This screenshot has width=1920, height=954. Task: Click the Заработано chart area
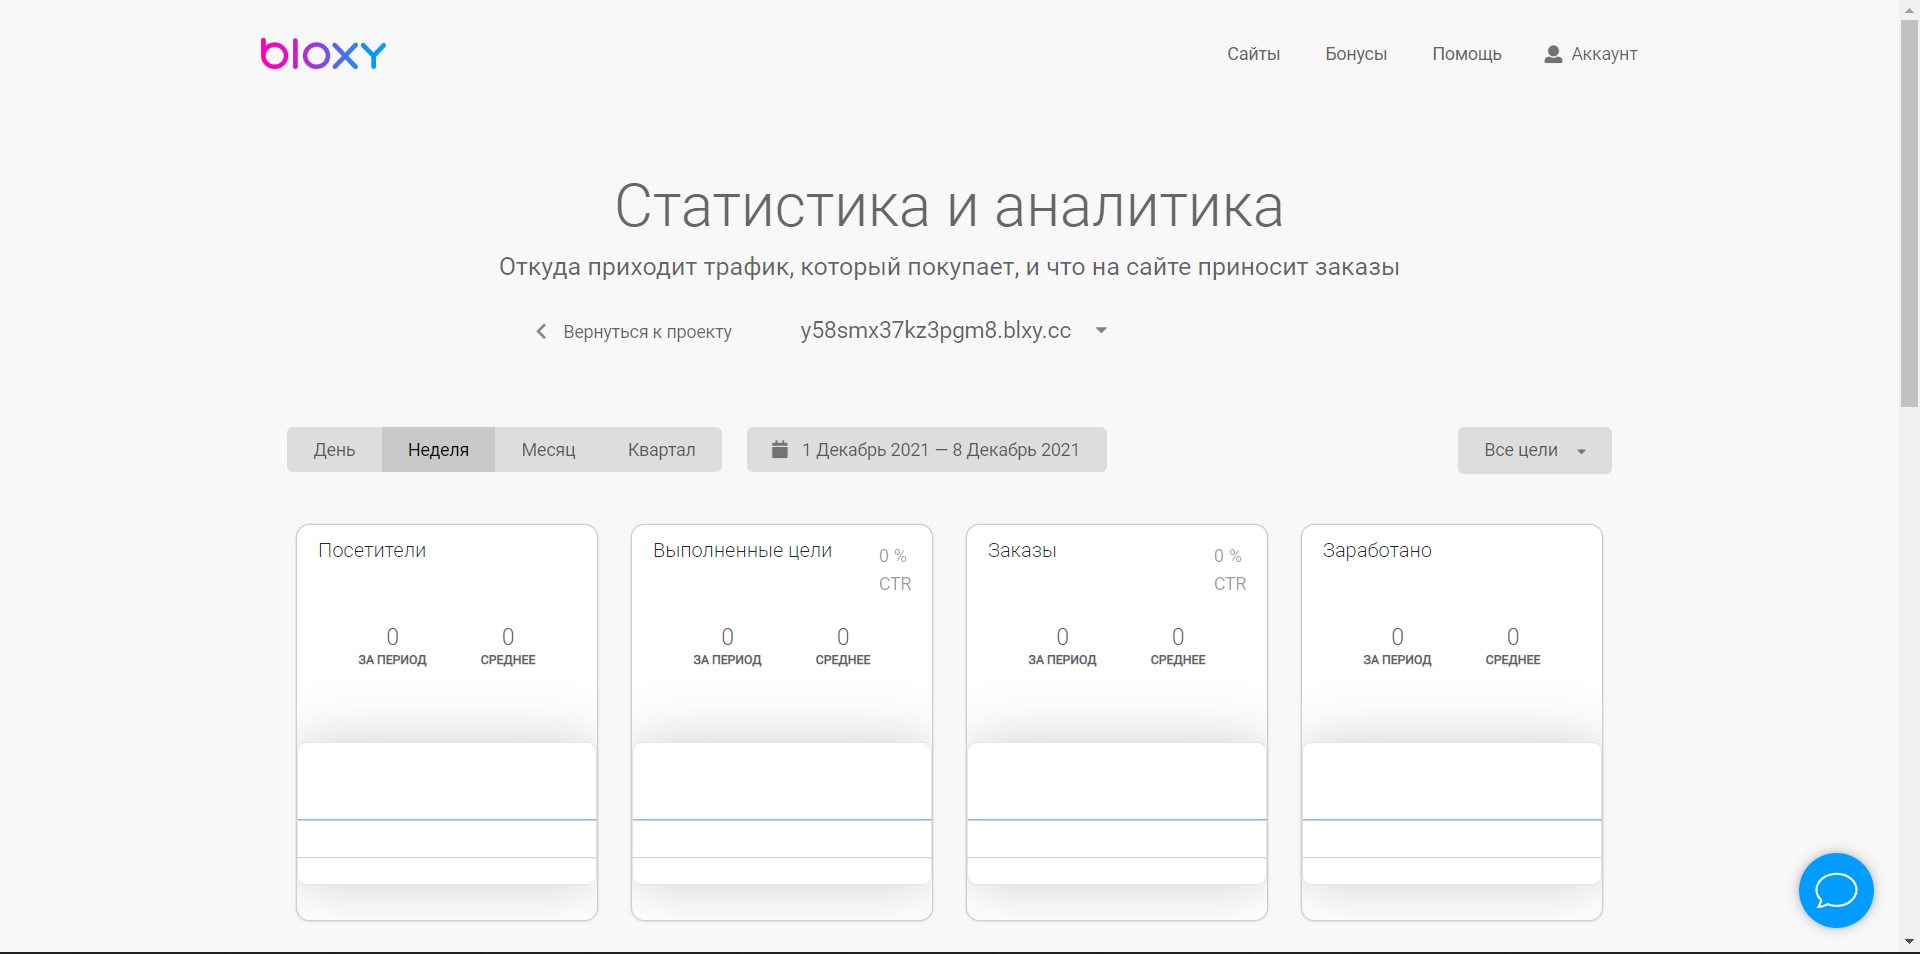1452,813
